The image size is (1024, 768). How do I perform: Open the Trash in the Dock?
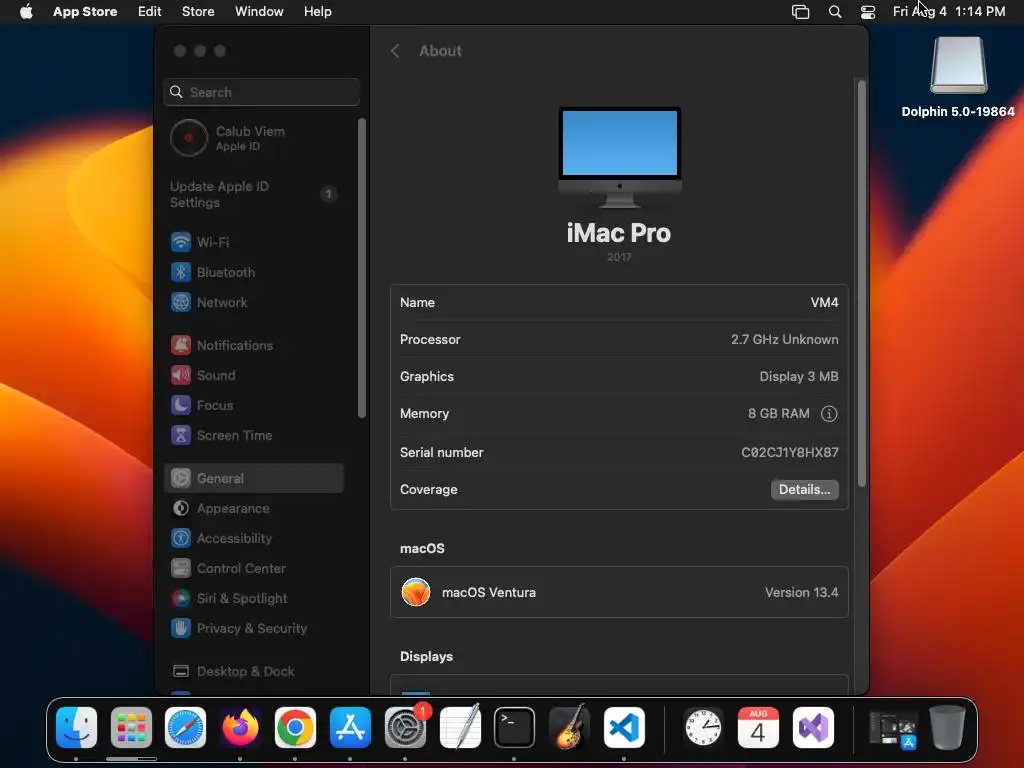(x=948, y=728)
